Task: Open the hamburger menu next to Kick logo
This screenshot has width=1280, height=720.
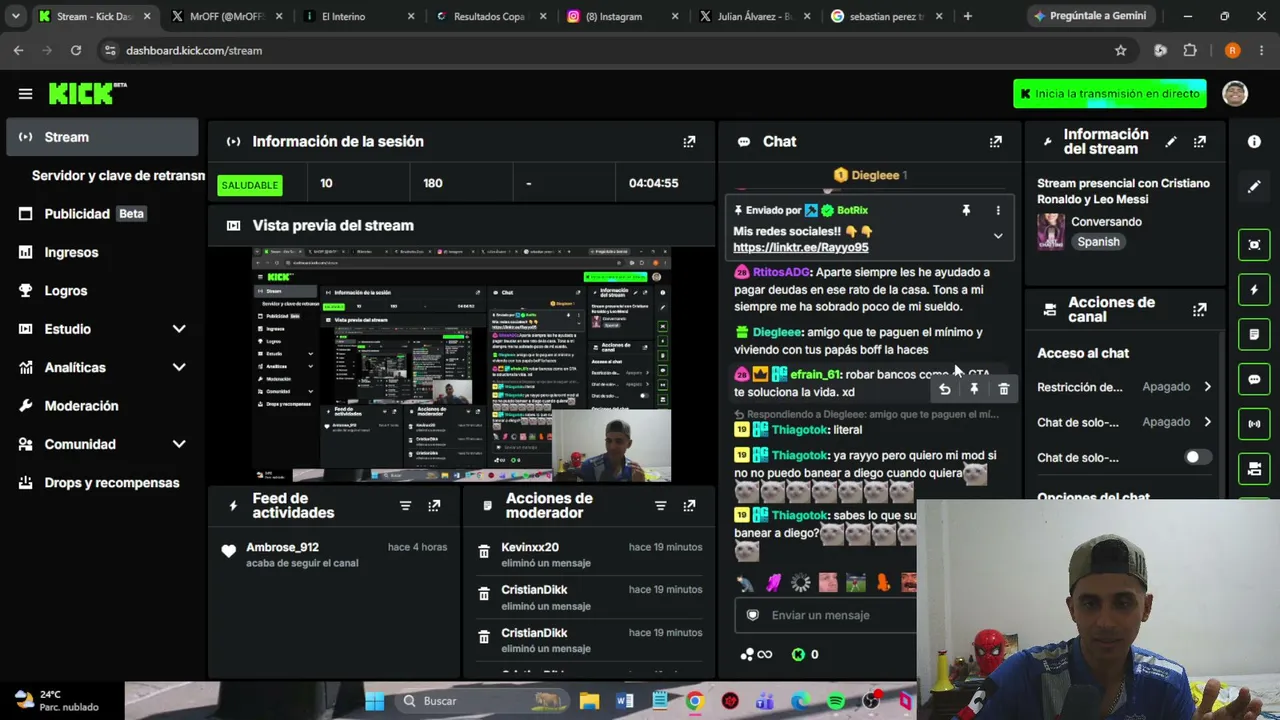Action: [x=25, y=93]
